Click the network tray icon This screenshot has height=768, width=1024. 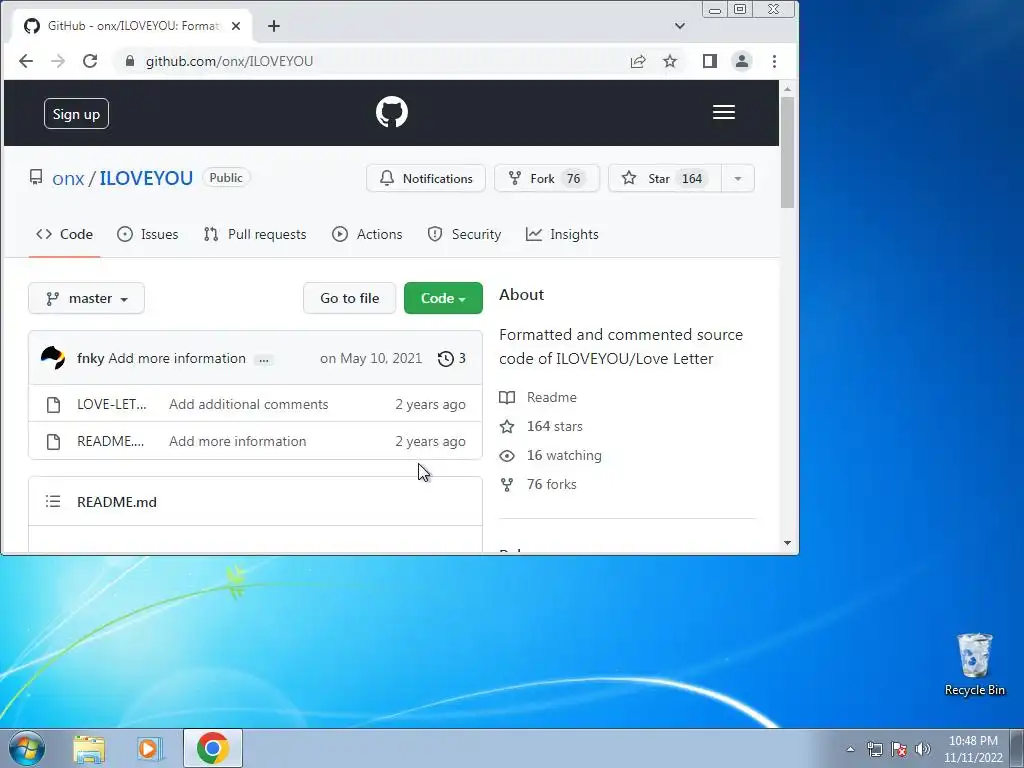874,749
